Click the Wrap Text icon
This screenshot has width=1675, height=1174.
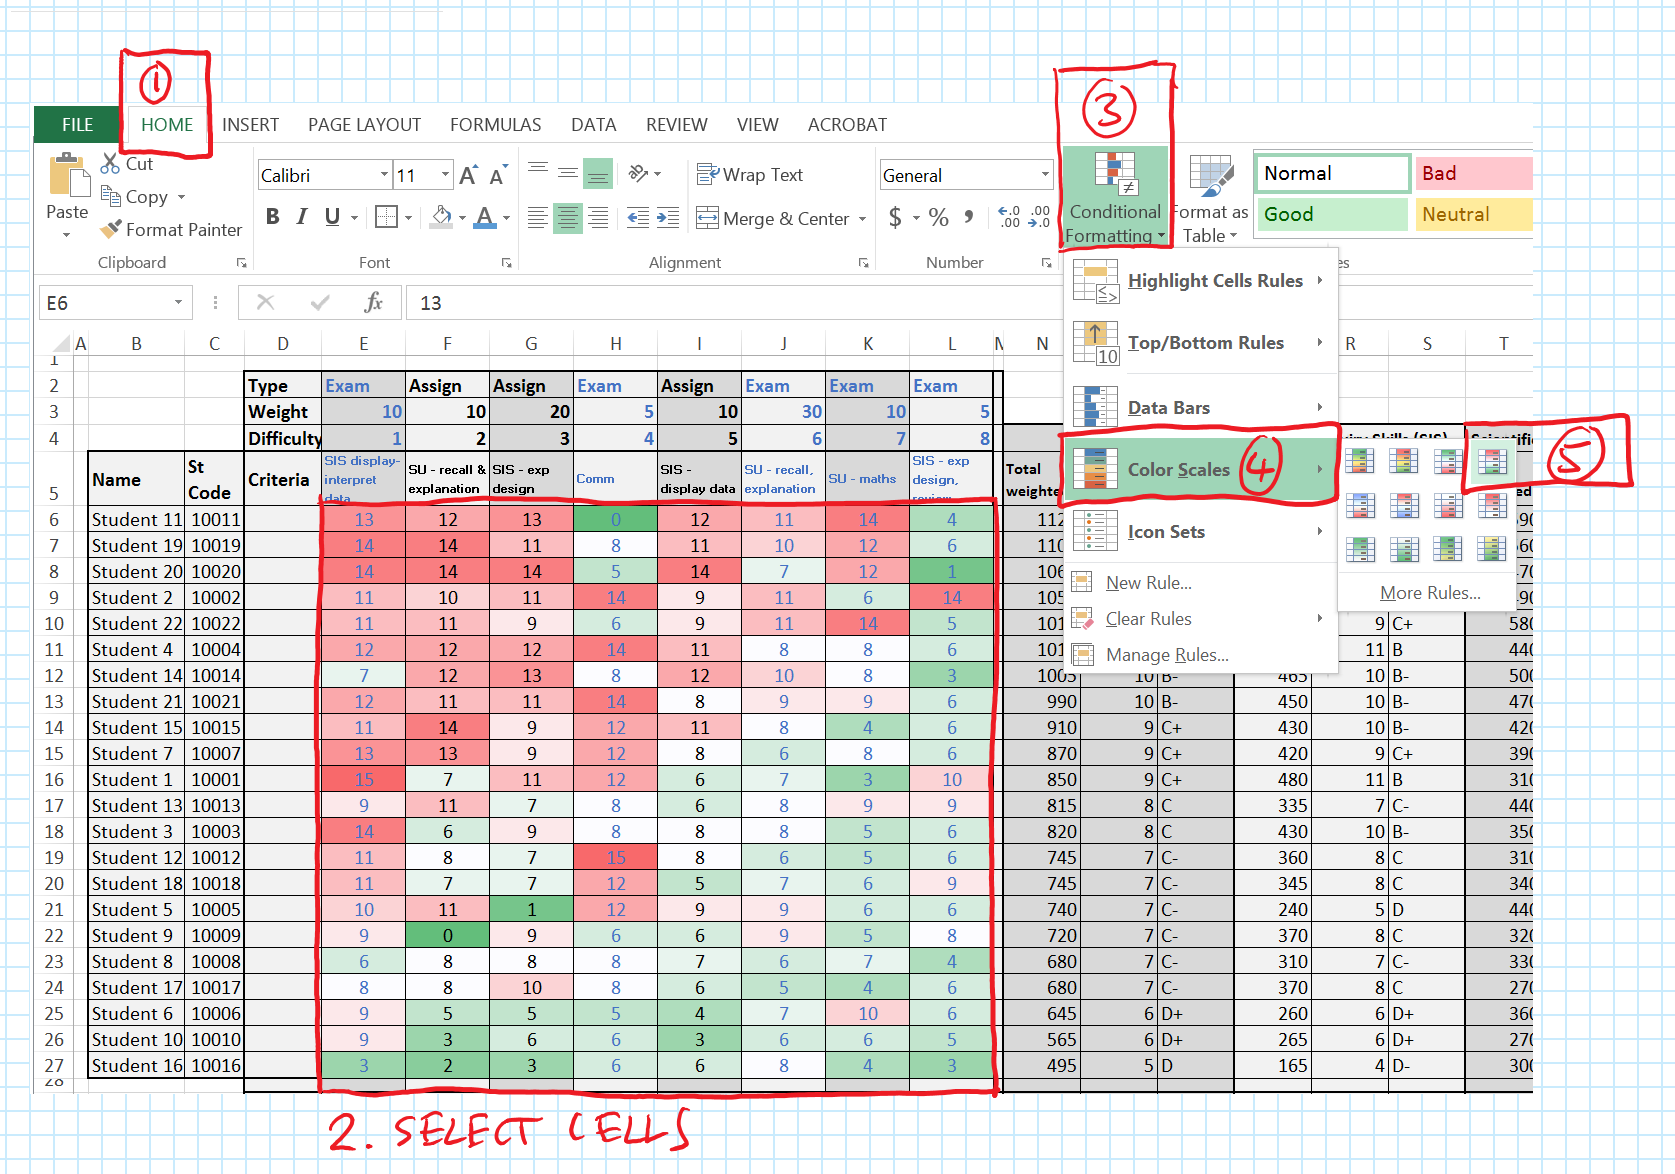pos(708,175)
